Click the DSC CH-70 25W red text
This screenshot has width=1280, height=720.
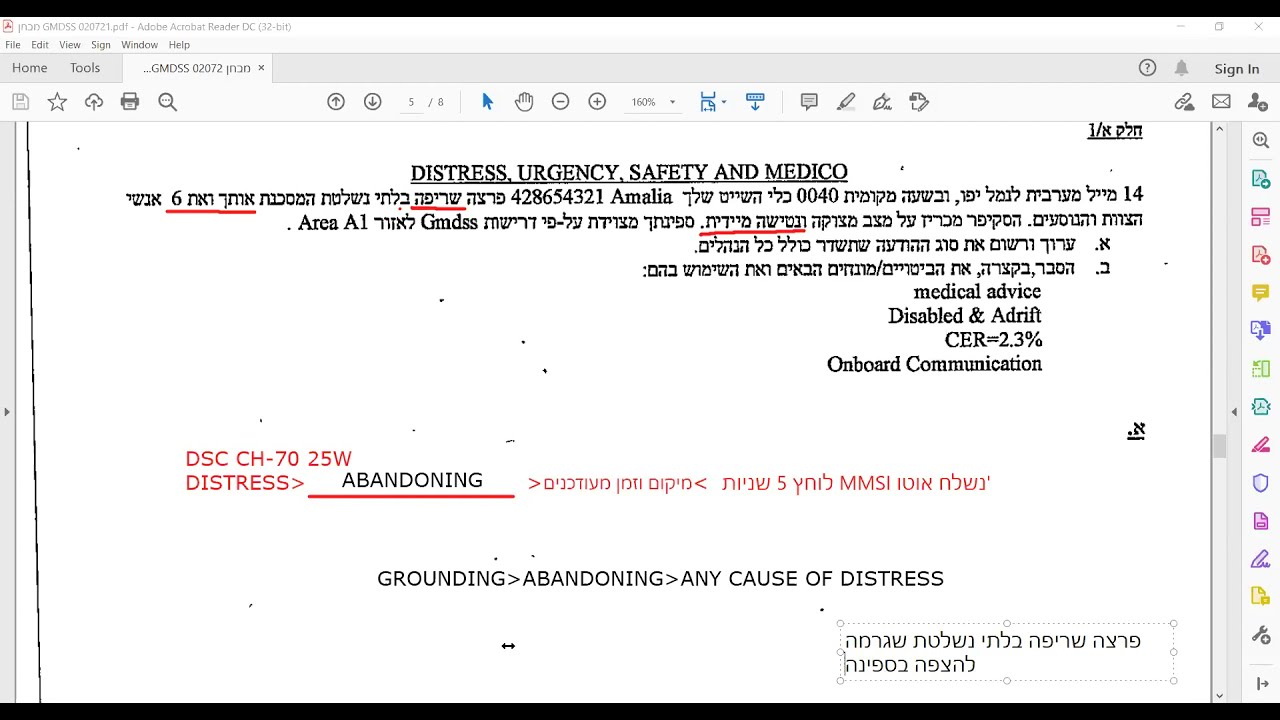pos(268,459)
